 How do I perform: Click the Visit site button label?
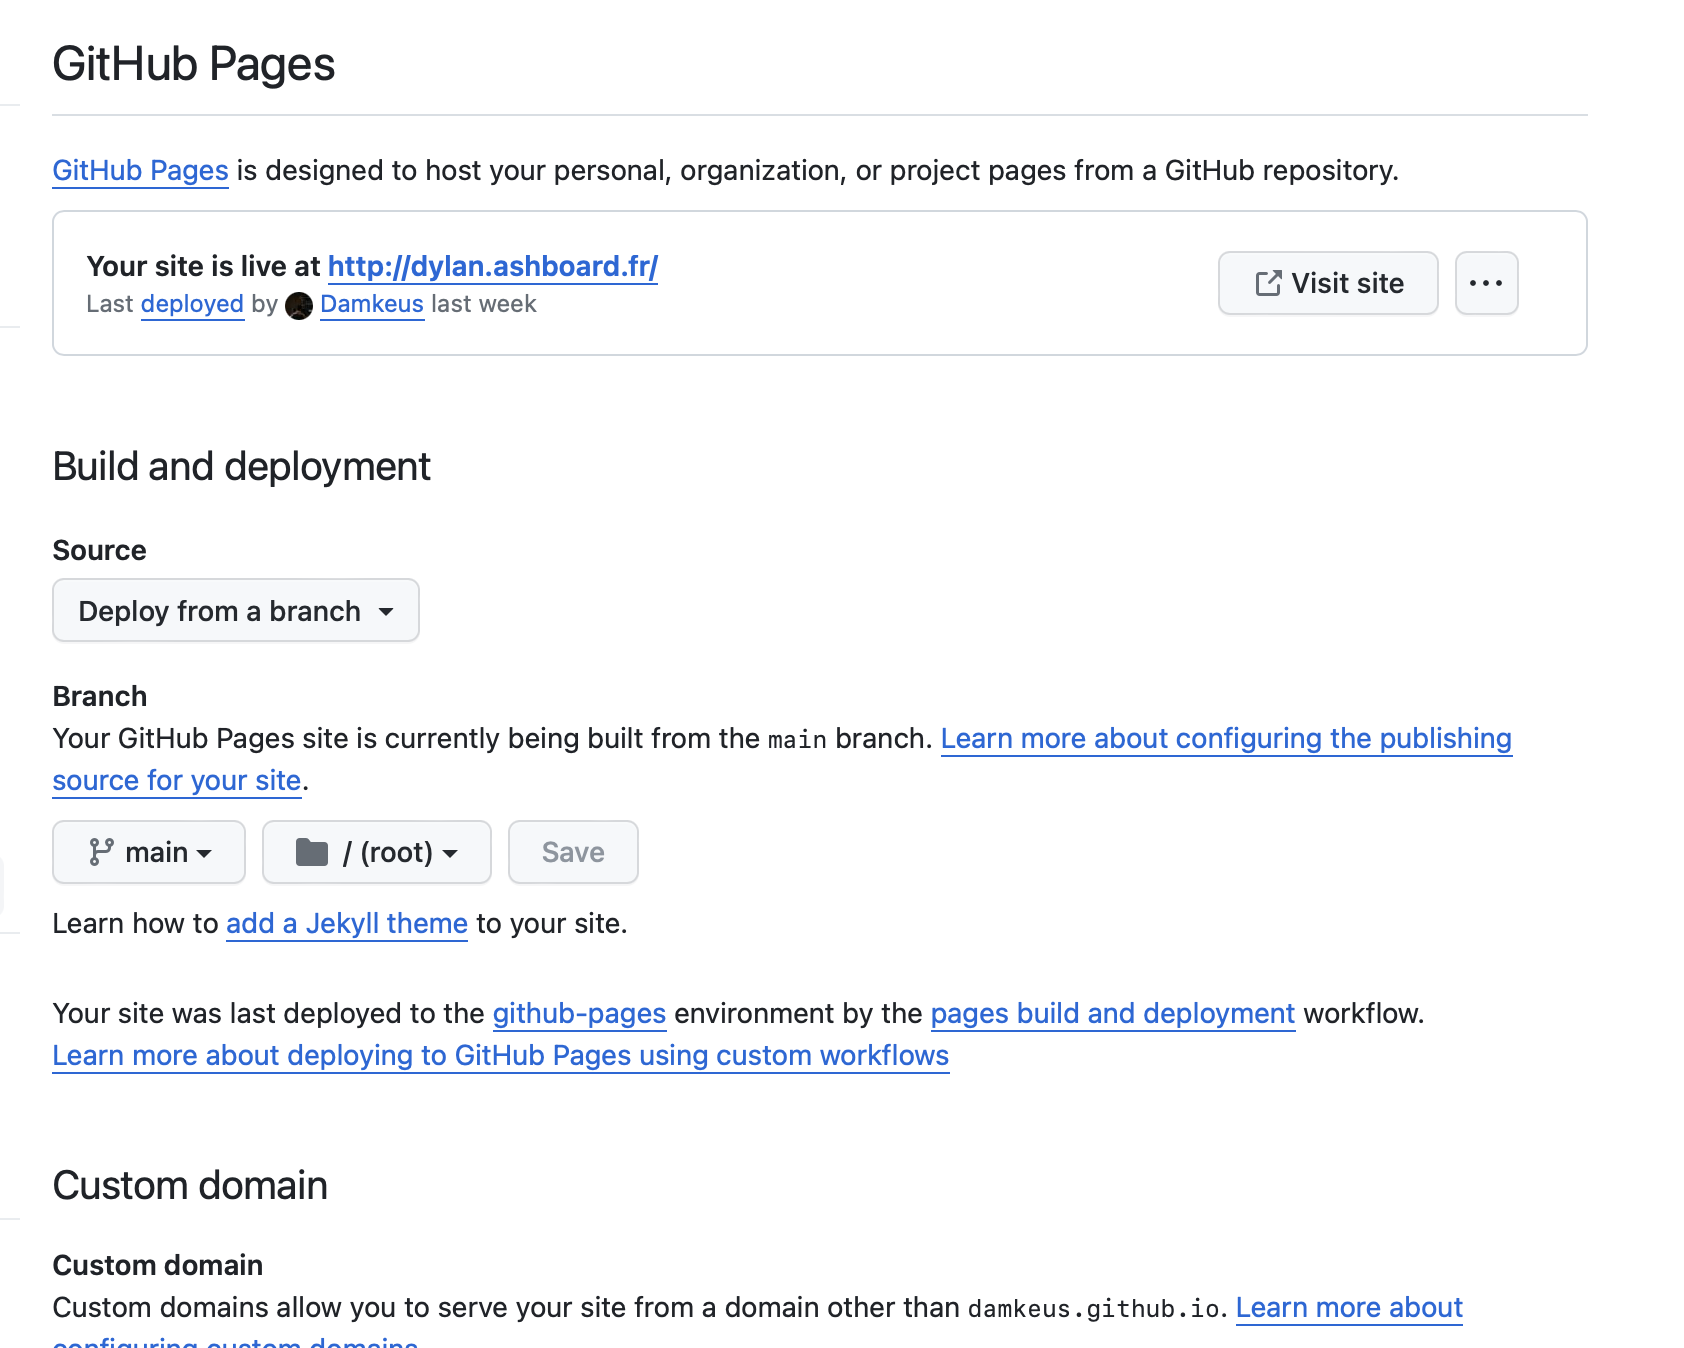(x=1347, y=284)
